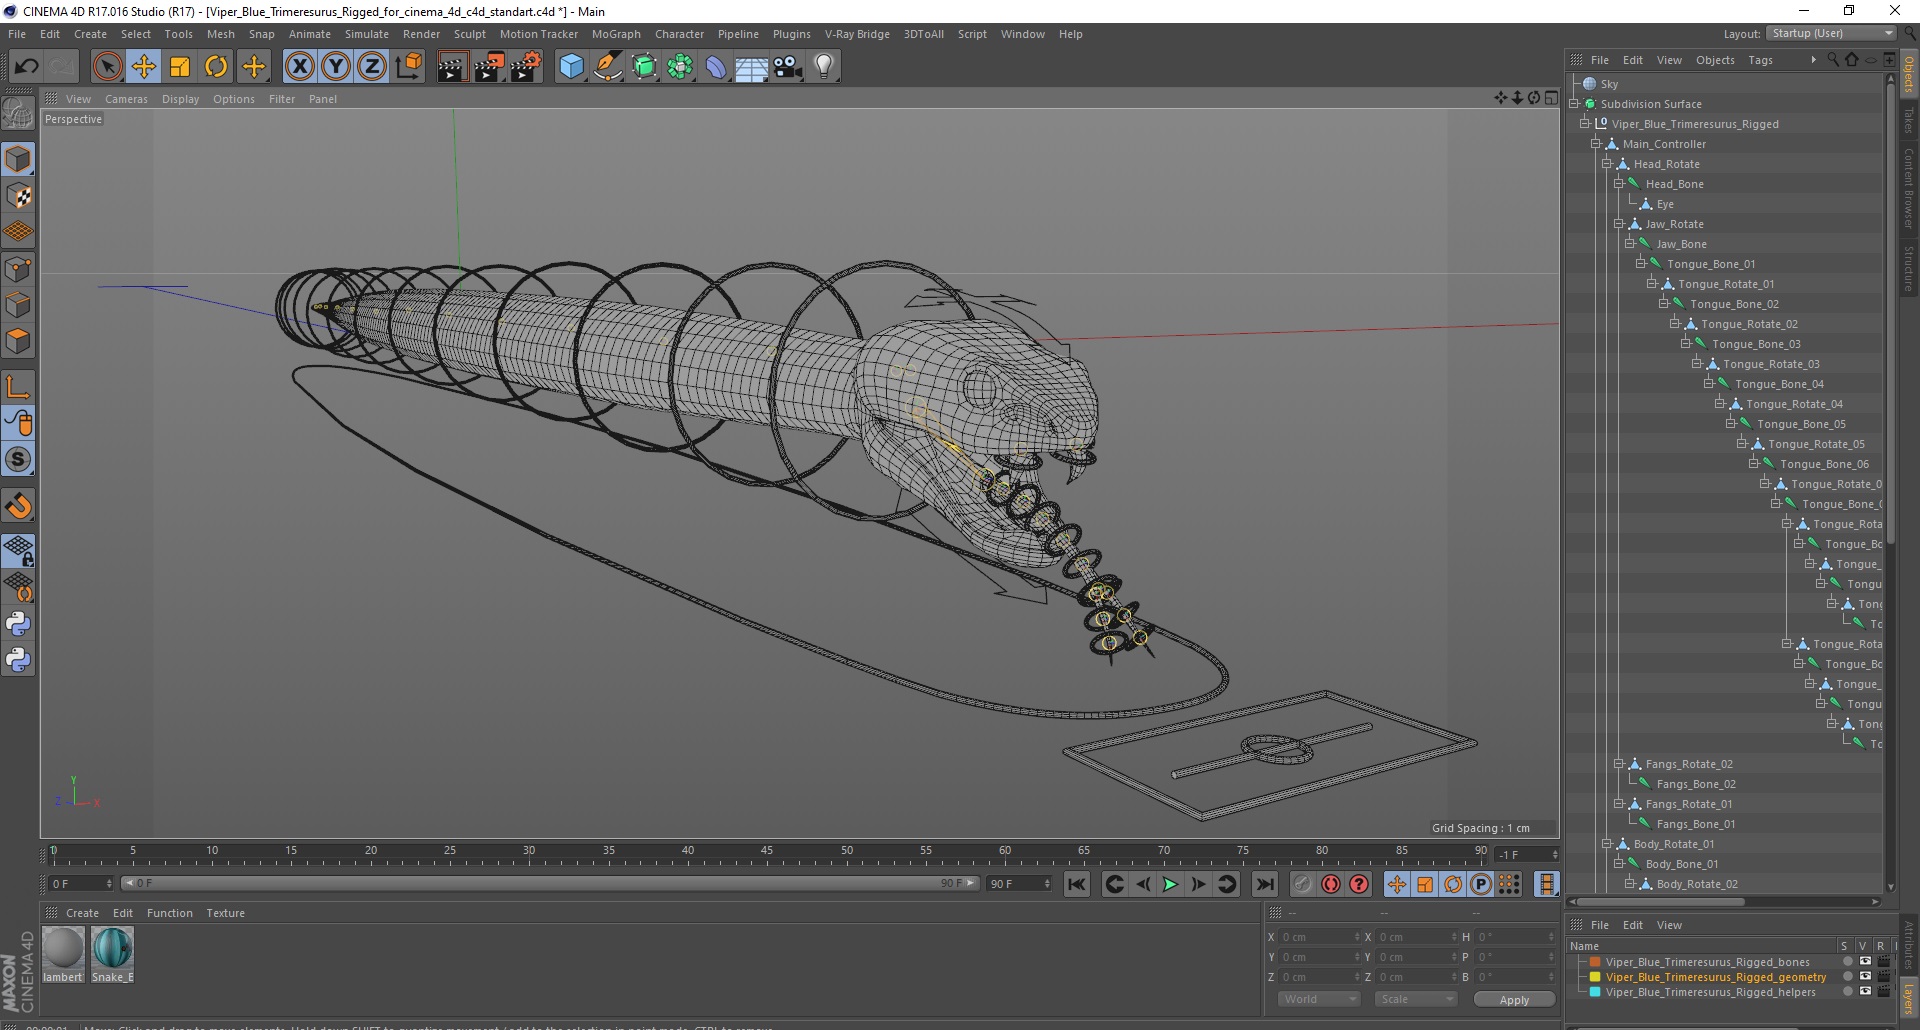This screenshot has height=1030, width=1924.
Task: Collapse the Main_Controller tree node
Action: (1596, 144)
